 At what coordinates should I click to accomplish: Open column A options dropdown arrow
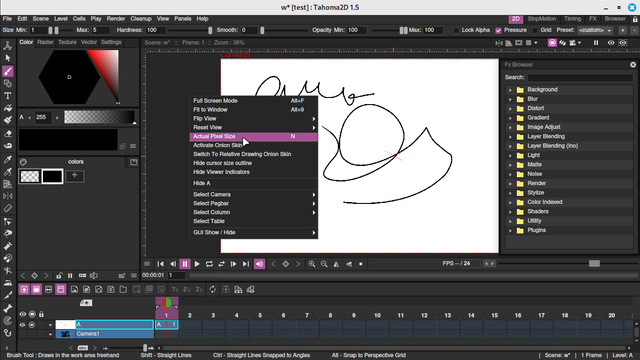[x=50, y=325]
